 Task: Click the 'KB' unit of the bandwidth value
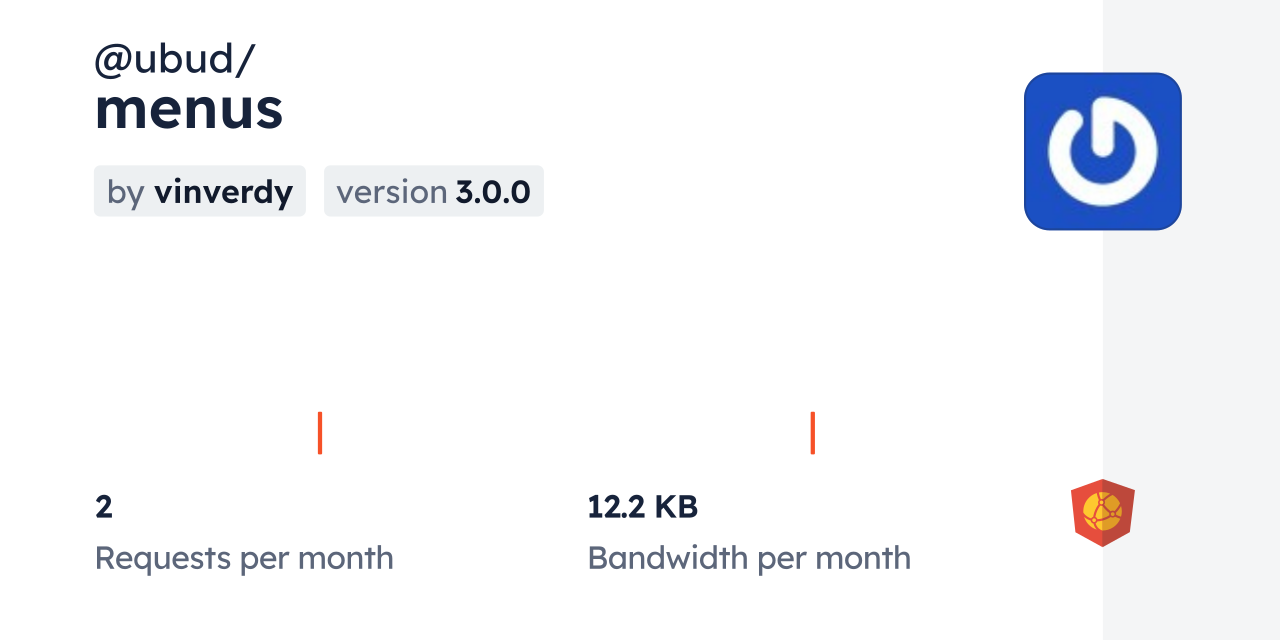click(676, 507)
